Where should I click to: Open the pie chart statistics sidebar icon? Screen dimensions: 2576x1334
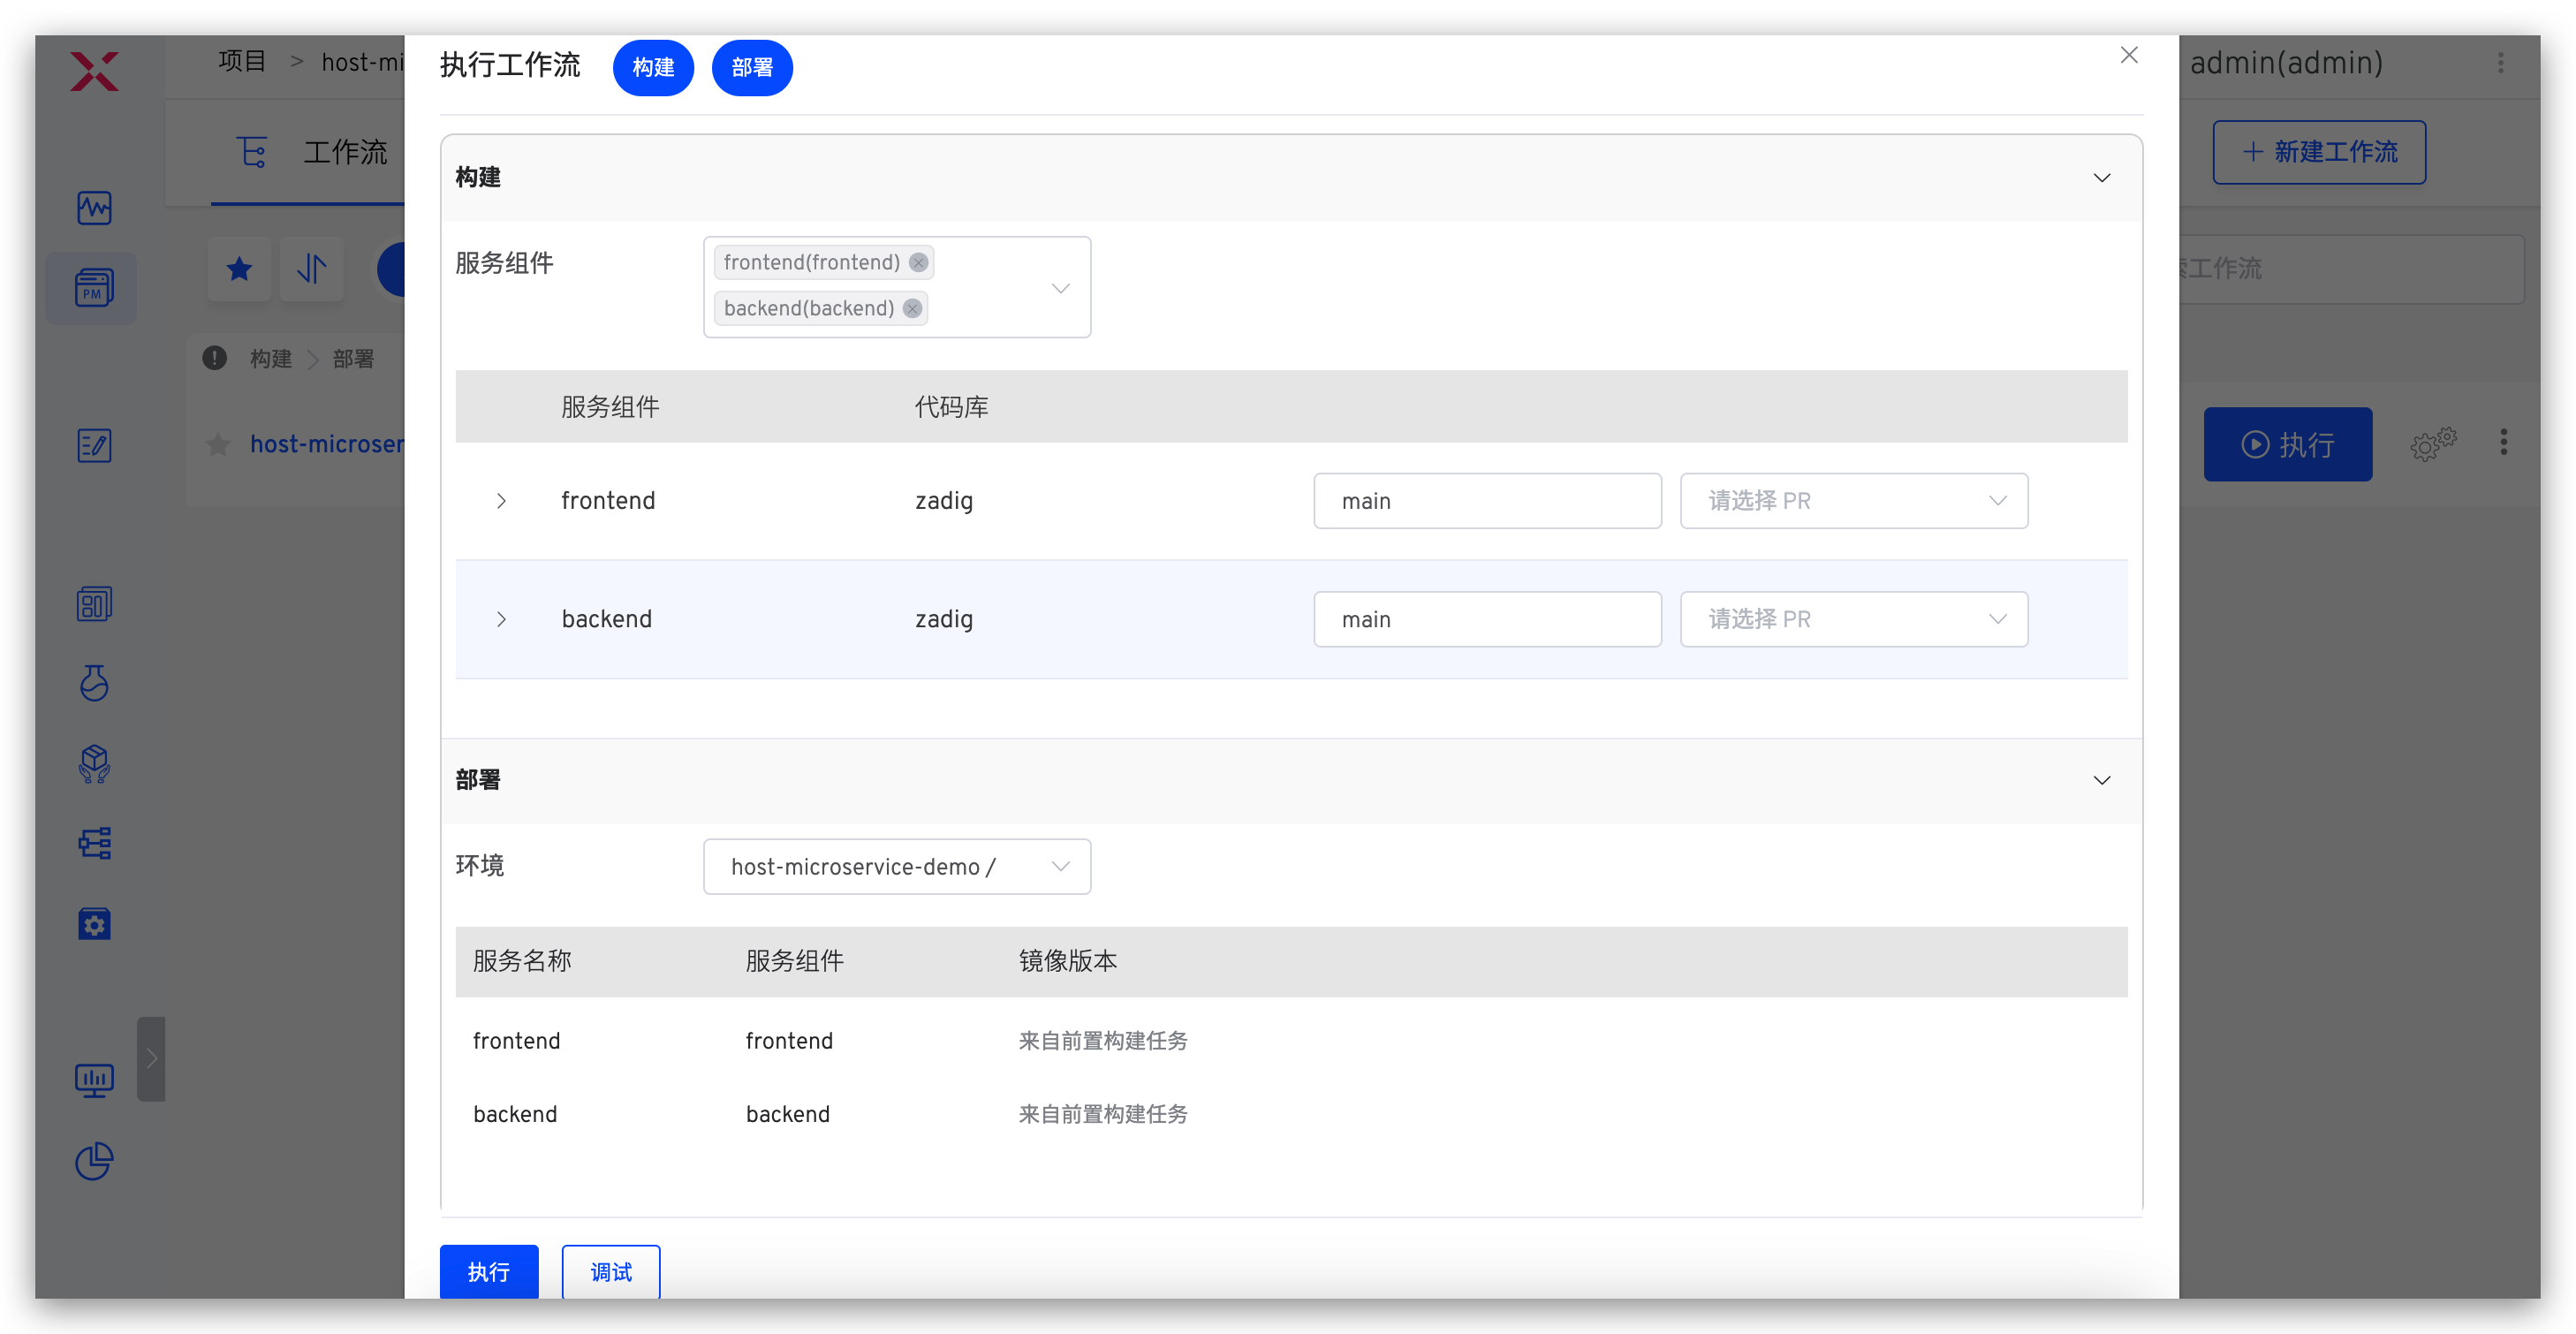click(x=94, y=1161)
